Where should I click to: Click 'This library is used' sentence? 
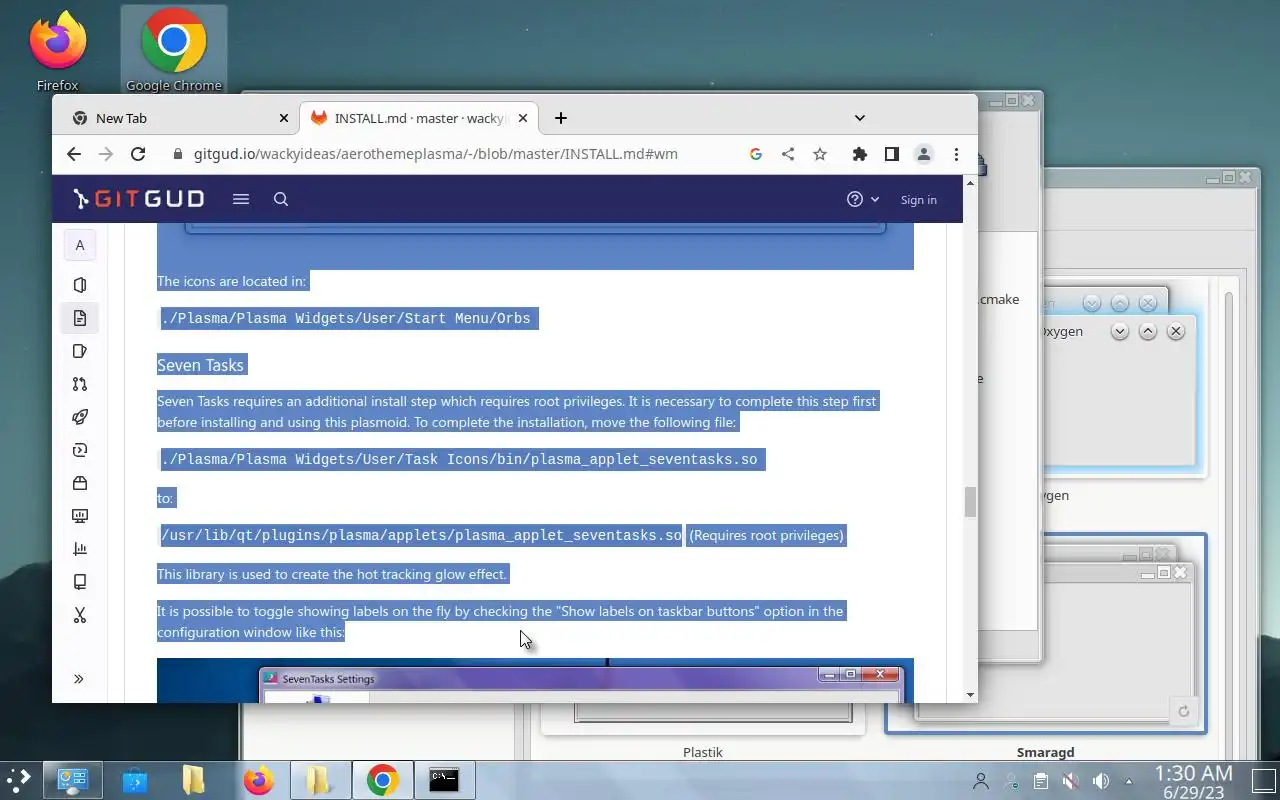(x=332, y=574)
